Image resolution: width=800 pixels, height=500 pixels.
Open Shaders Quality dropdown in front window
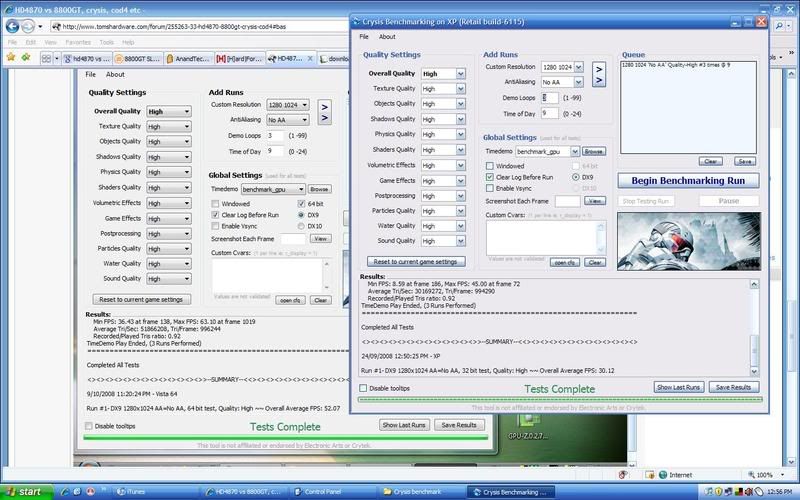click(461, 150)
